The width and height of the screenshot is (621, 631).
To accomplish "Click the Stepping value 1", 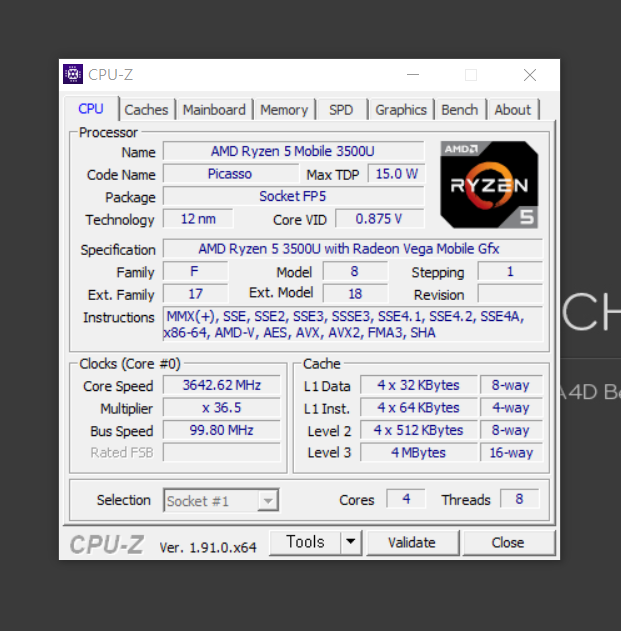I will (510, 272).
